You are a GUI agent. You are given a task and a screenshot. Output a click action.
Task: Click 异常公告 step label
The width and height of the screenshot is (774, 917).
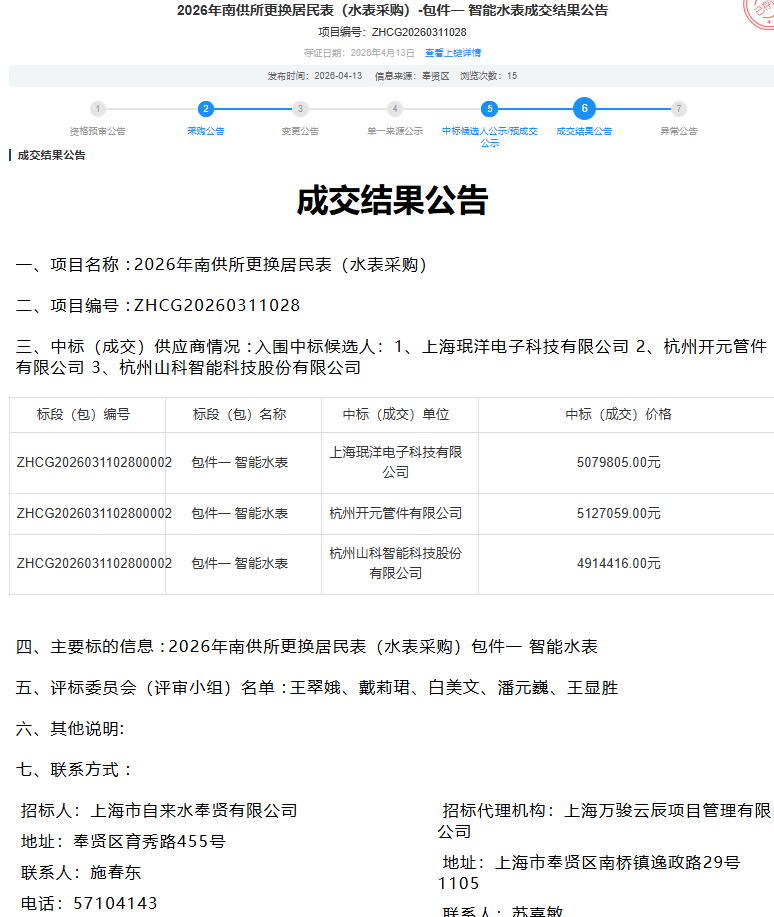[679, 131]
